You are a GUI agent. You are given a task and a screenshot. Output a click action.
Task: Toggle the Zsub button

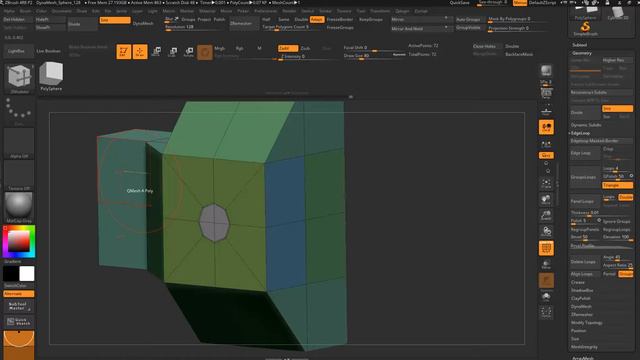(305, 48)
